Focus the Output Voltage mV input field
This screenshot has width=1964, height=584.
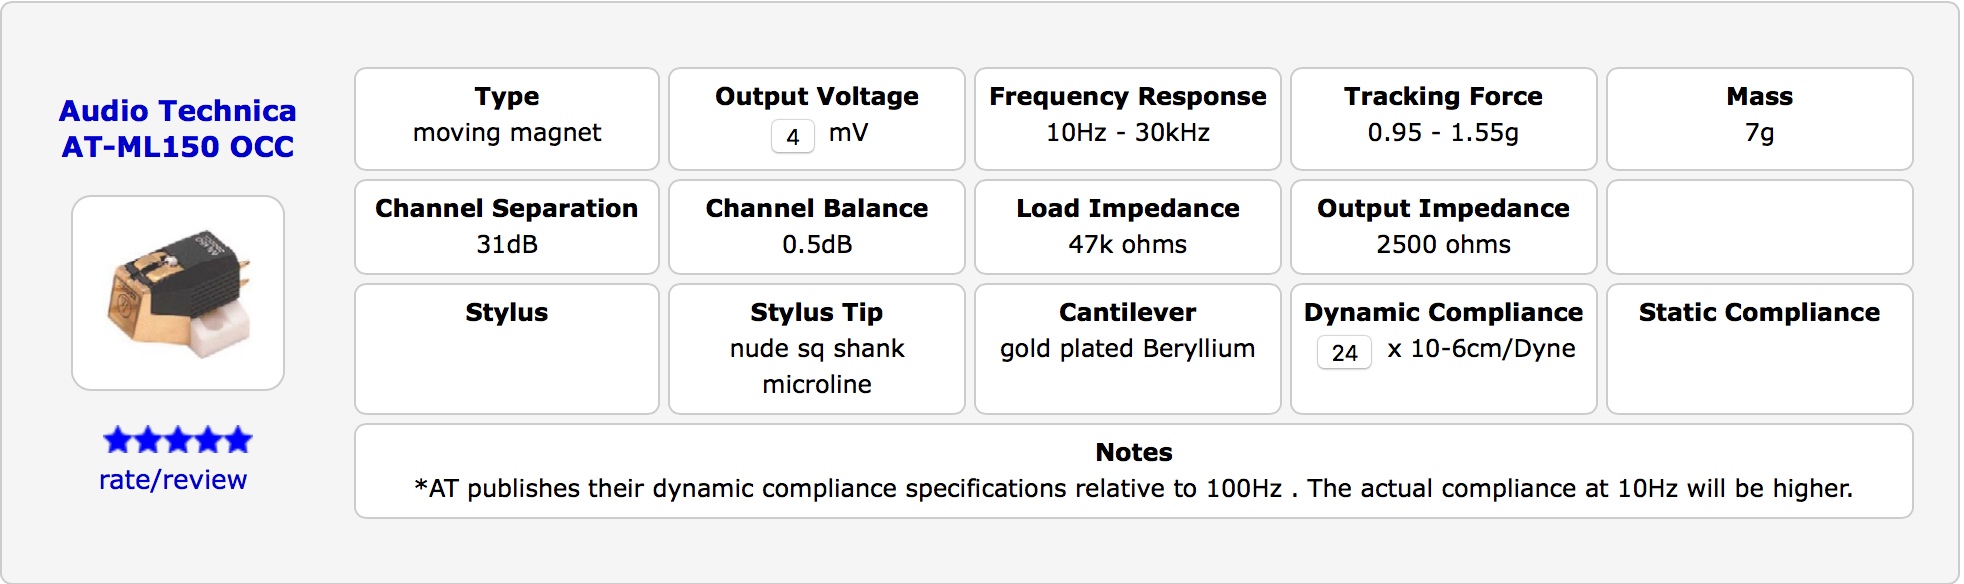tap(793, 136)
